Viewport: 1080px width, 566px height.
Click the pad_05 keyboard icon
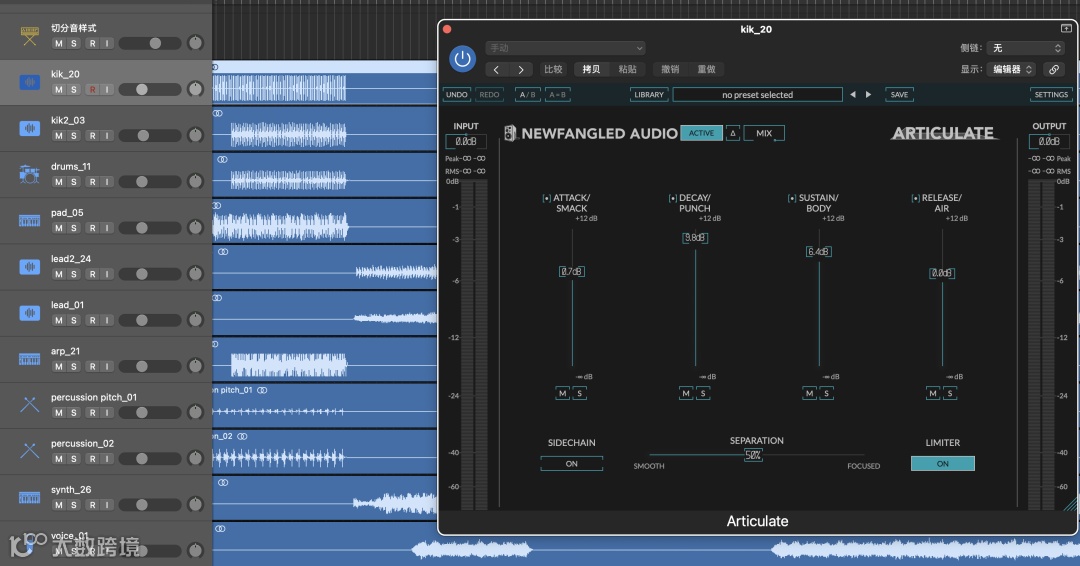click(29, 220)
